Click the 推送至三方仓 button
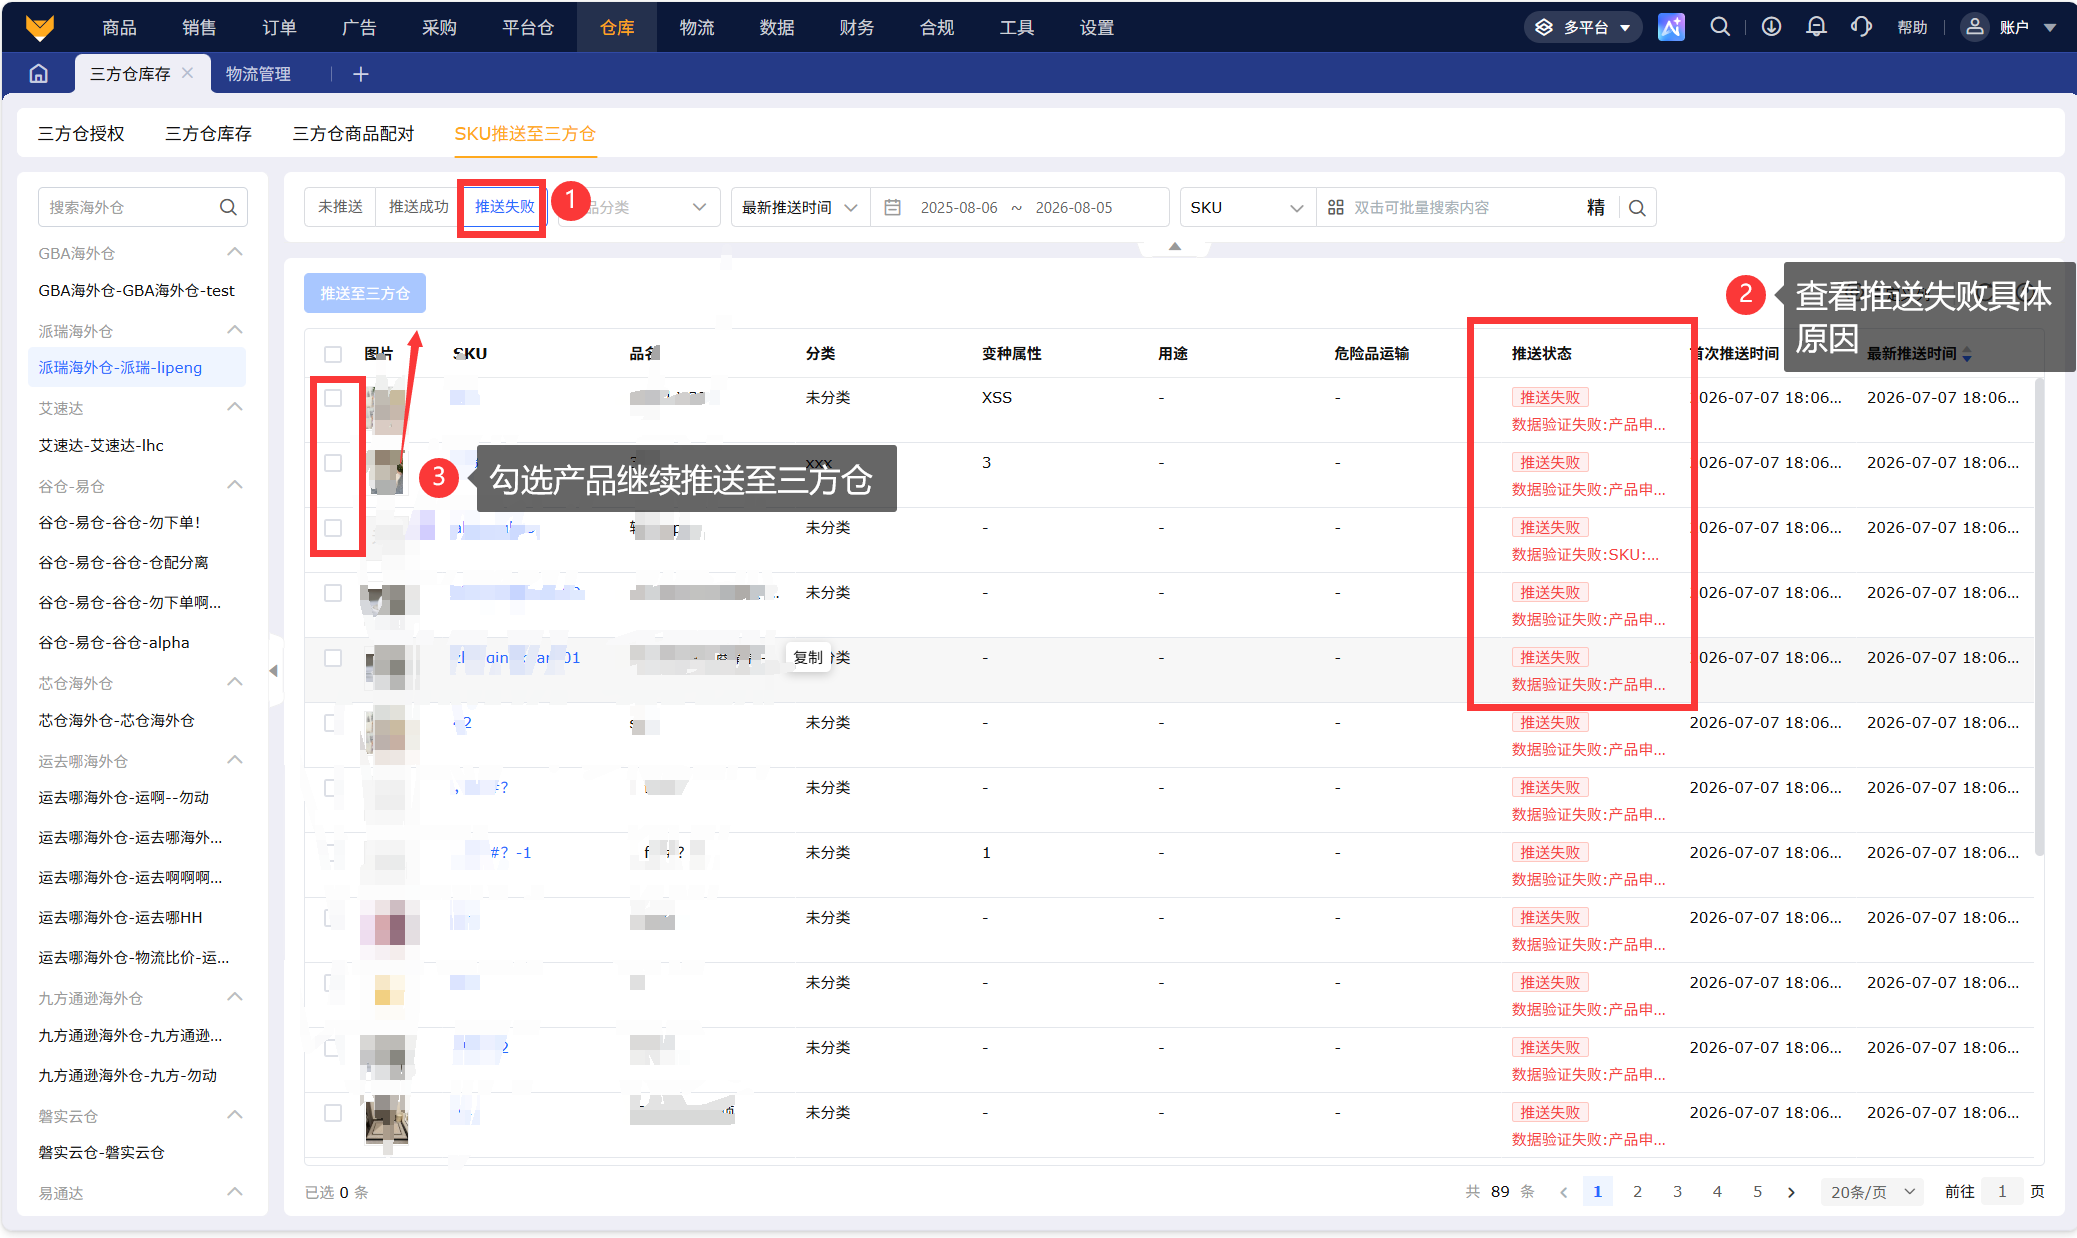Viewport: 2077px width, 1238px height. 365,293
